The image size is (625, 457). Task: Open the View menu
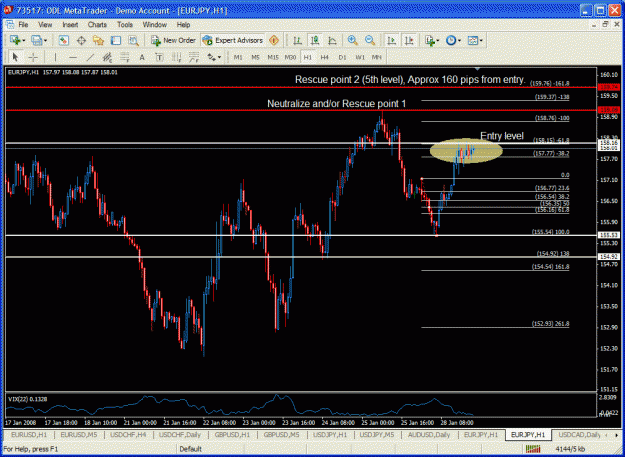(45, 25)
